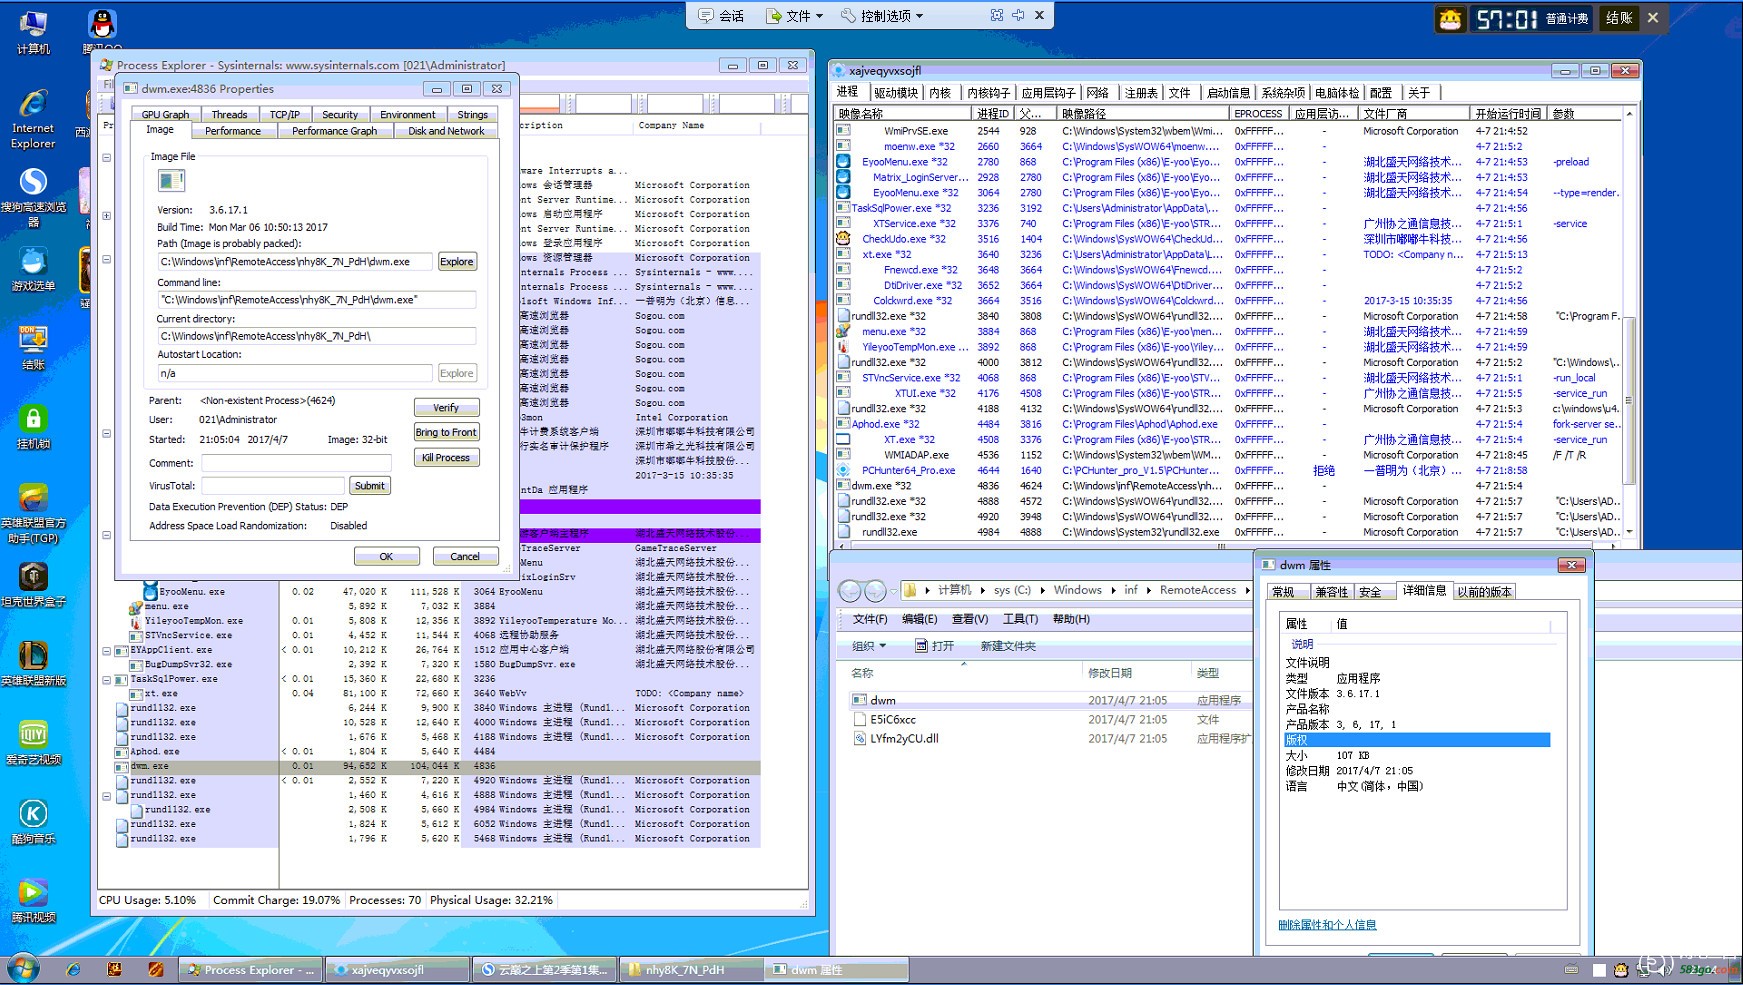The width and height of the screenshot is (1743, 985).
Task: Open the 启动信息 tab in PCHunter
Action: pos(1228,92)
